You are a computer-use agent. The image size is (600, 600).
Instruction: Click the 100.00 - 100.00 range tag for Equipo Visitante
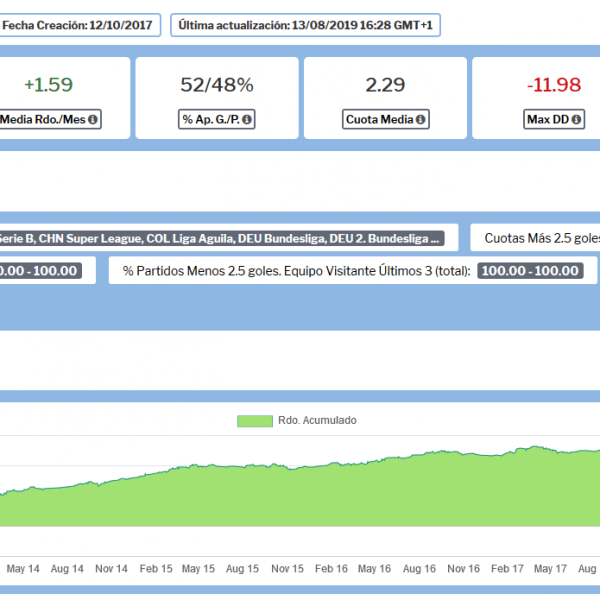coord(530,271)
